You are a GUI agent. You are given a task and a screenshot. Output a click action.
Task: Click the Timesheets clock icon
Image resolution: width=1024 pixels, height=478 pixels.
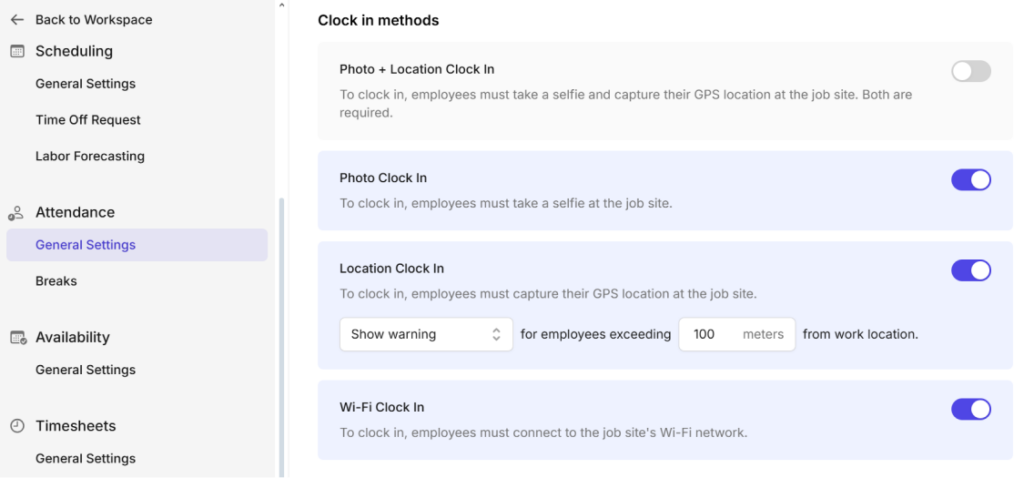(17, 426)
